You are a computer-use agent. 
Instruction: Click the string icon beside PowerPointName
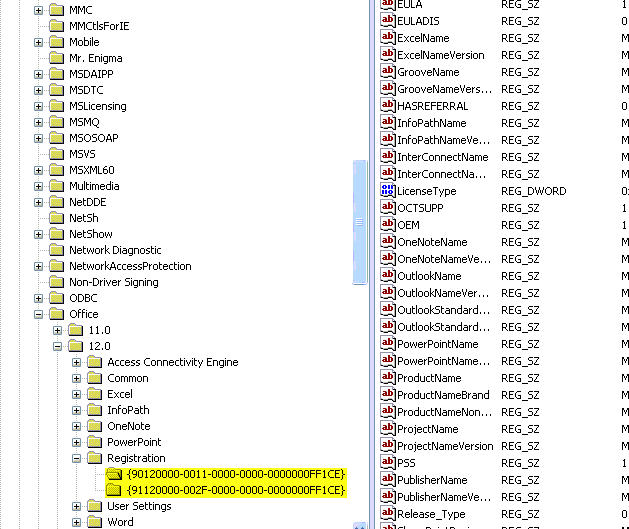point(388,343)
